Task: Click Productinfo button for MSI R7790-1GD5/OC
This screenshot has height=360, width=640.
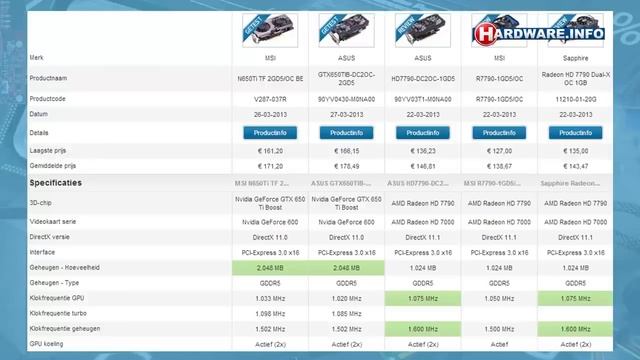Action: [499, 133]
